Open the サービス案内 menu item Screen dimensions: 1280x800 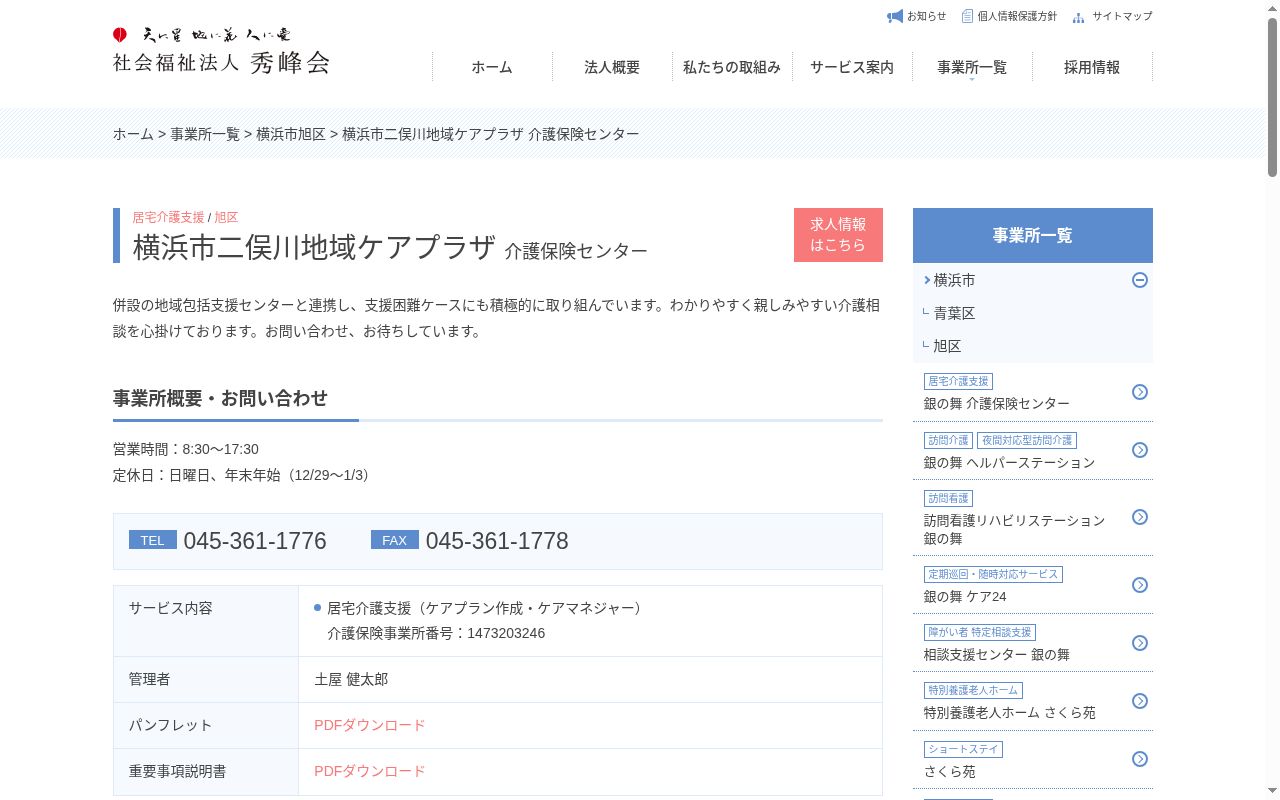(x=852, y=67)
